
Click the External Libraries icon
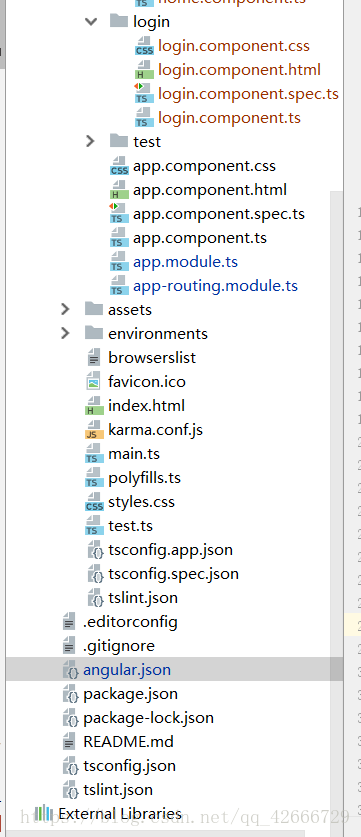[44, 814]
